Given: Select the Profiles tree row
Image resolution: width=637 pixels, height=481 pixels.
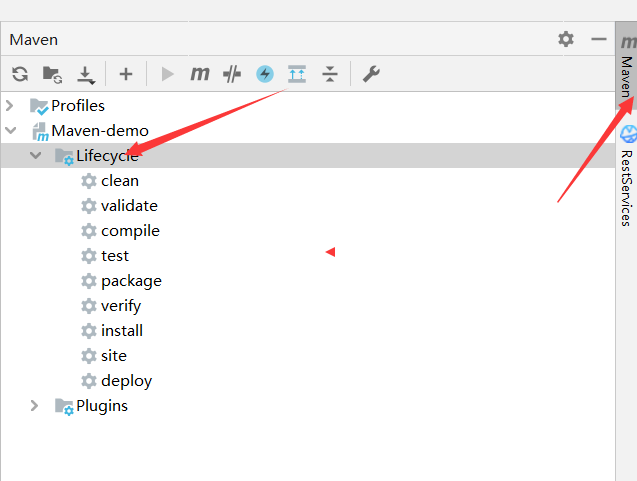Looking at the screenshot, I should [x=308, y=106].
